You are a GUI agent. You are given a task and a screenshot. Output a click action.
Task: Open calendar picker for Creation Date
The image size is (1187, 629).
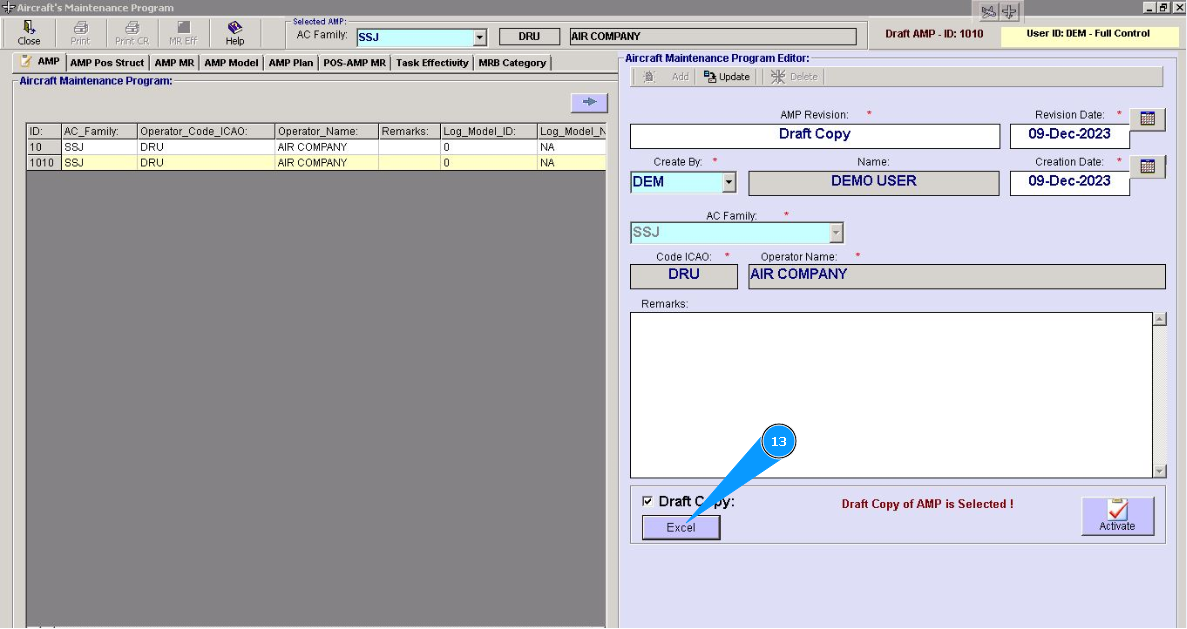click(1147, 166)
